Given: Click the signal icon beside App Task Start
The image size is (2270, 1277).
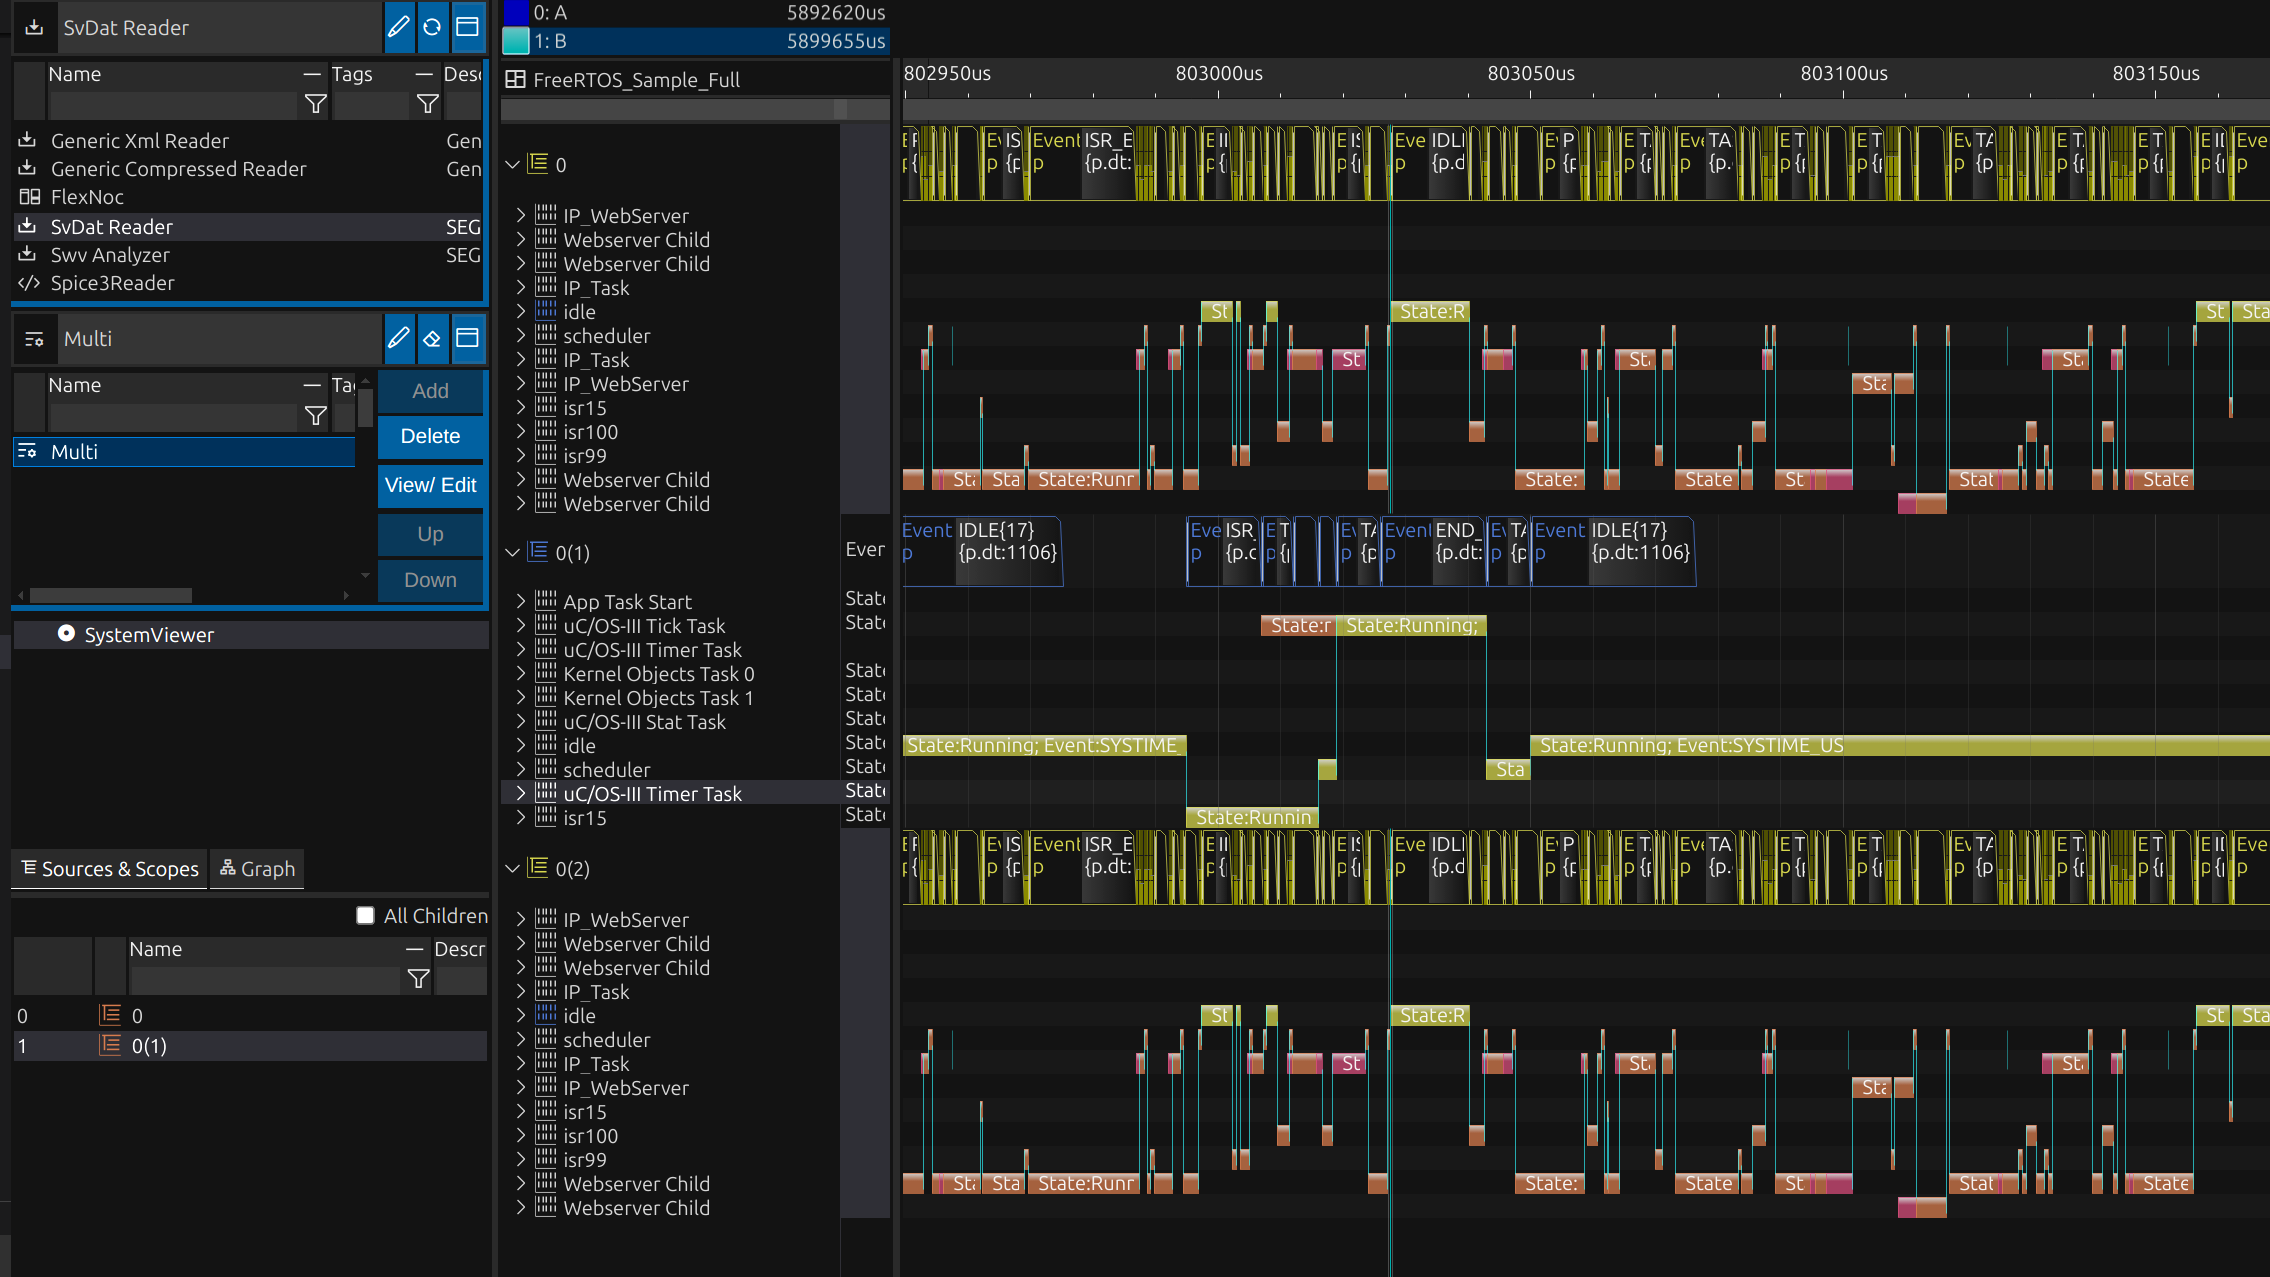Looking at the screenshot, I should tap(546, 601).
